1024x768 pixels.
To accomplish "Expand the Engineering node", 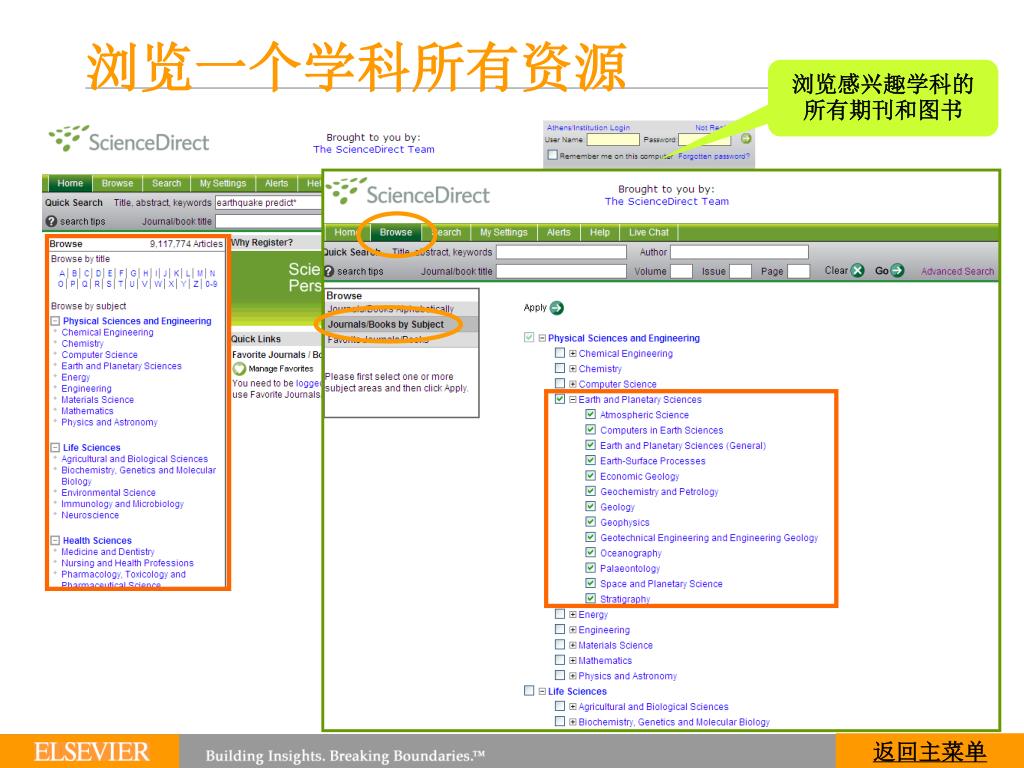I will (573, 630).
